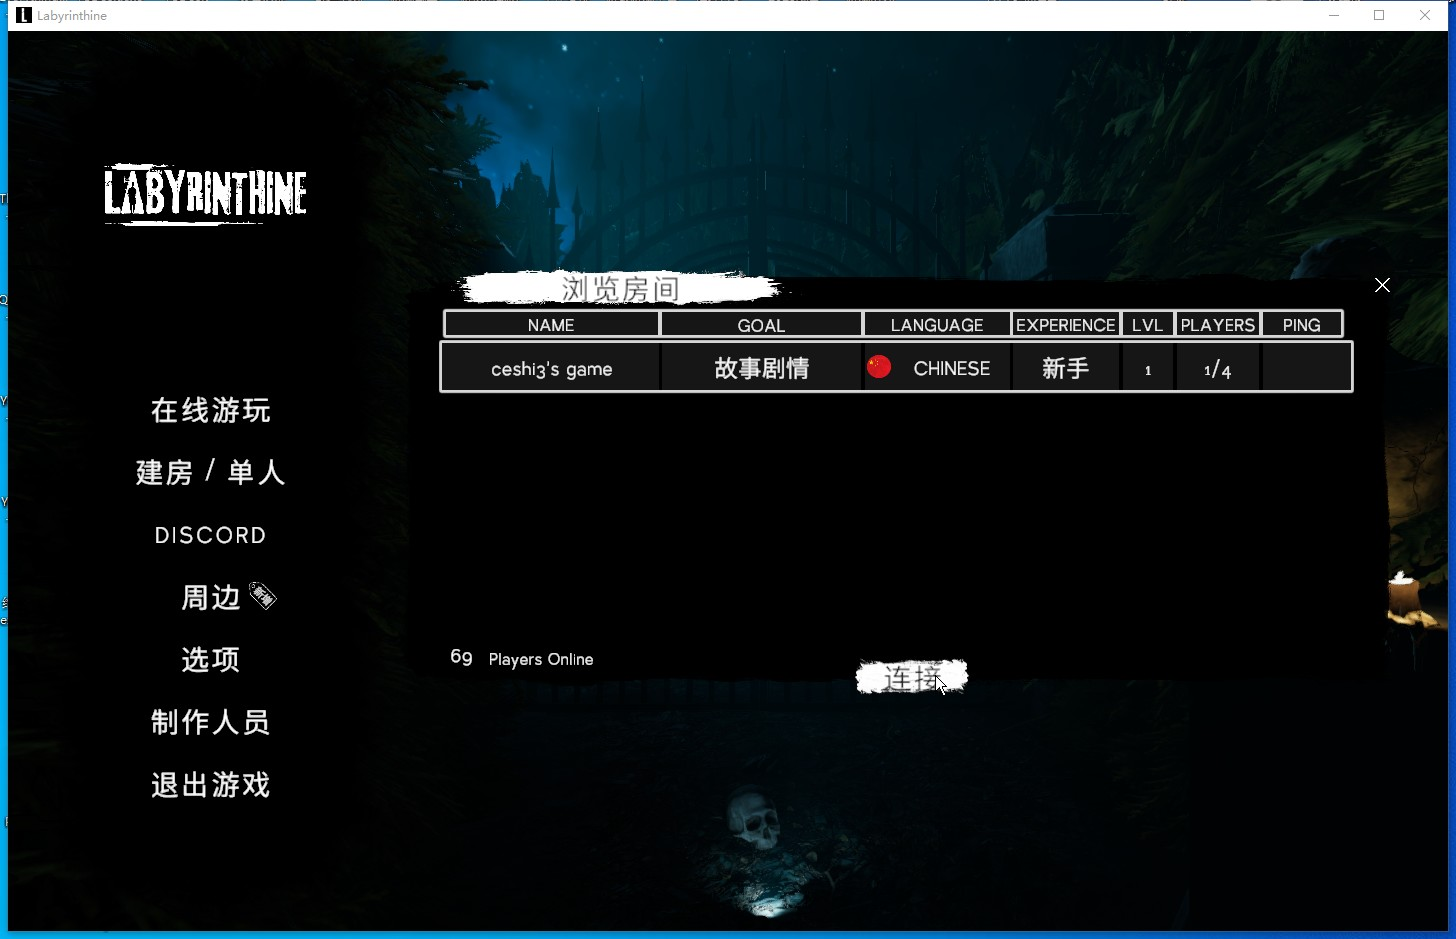Sort rooms by LANGUAGE column header
Screen dimensions: 1456x939
click(x=937, y=324)
